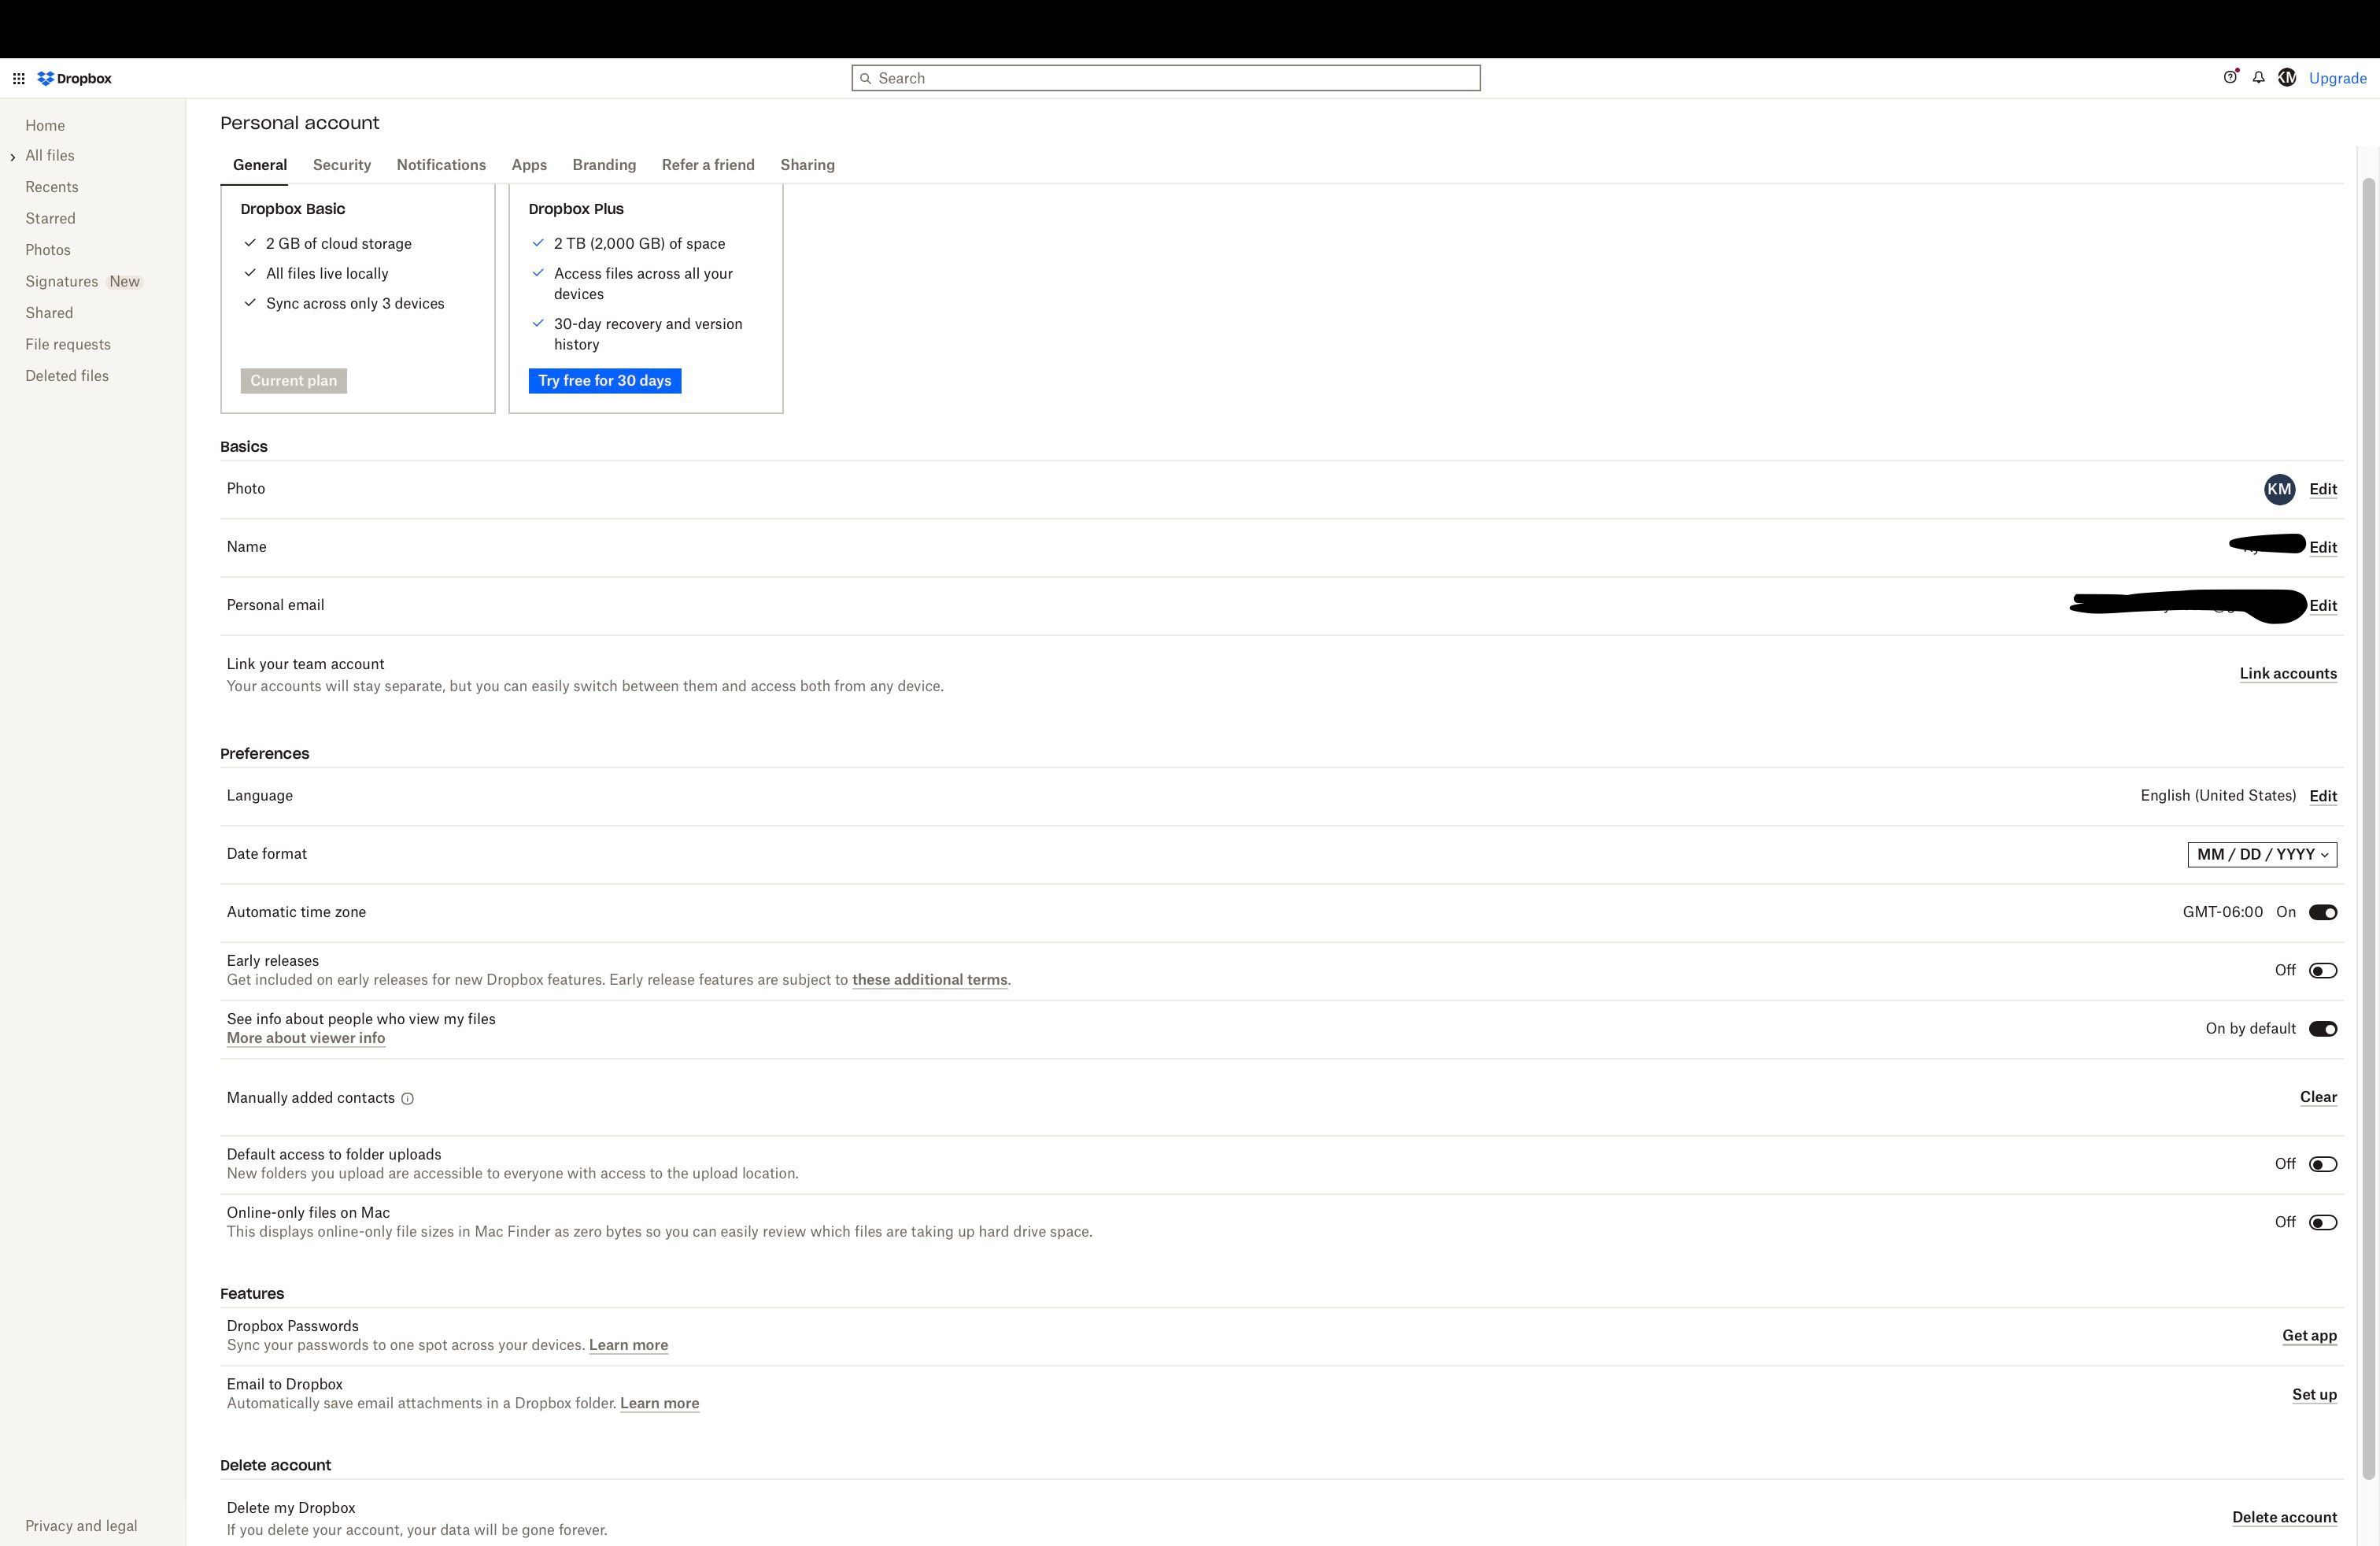Click the user profile avatar icon
This screenshot has width=2380, height=1546.
(2286, 76)
